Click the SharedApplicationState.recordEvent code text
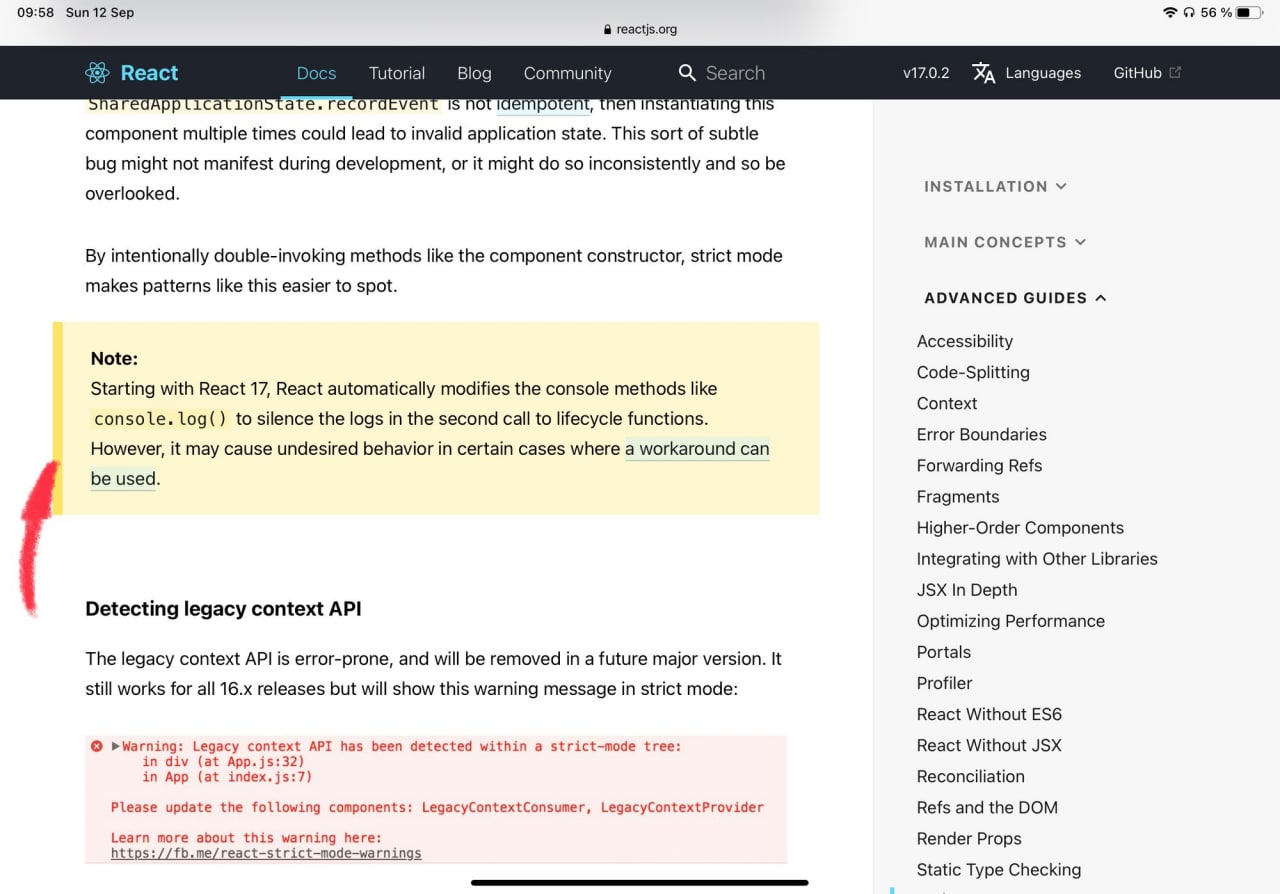 264,104
